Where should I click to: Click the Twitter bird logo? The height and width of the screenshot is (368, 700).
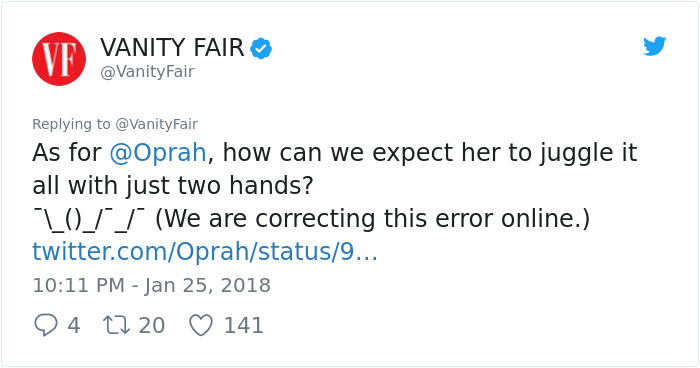click(x=654, y=46)
